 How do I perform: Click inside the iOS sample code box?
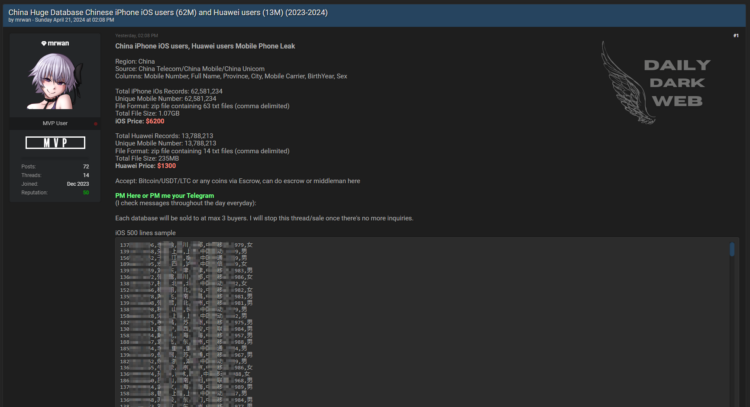tap(427, 323)
